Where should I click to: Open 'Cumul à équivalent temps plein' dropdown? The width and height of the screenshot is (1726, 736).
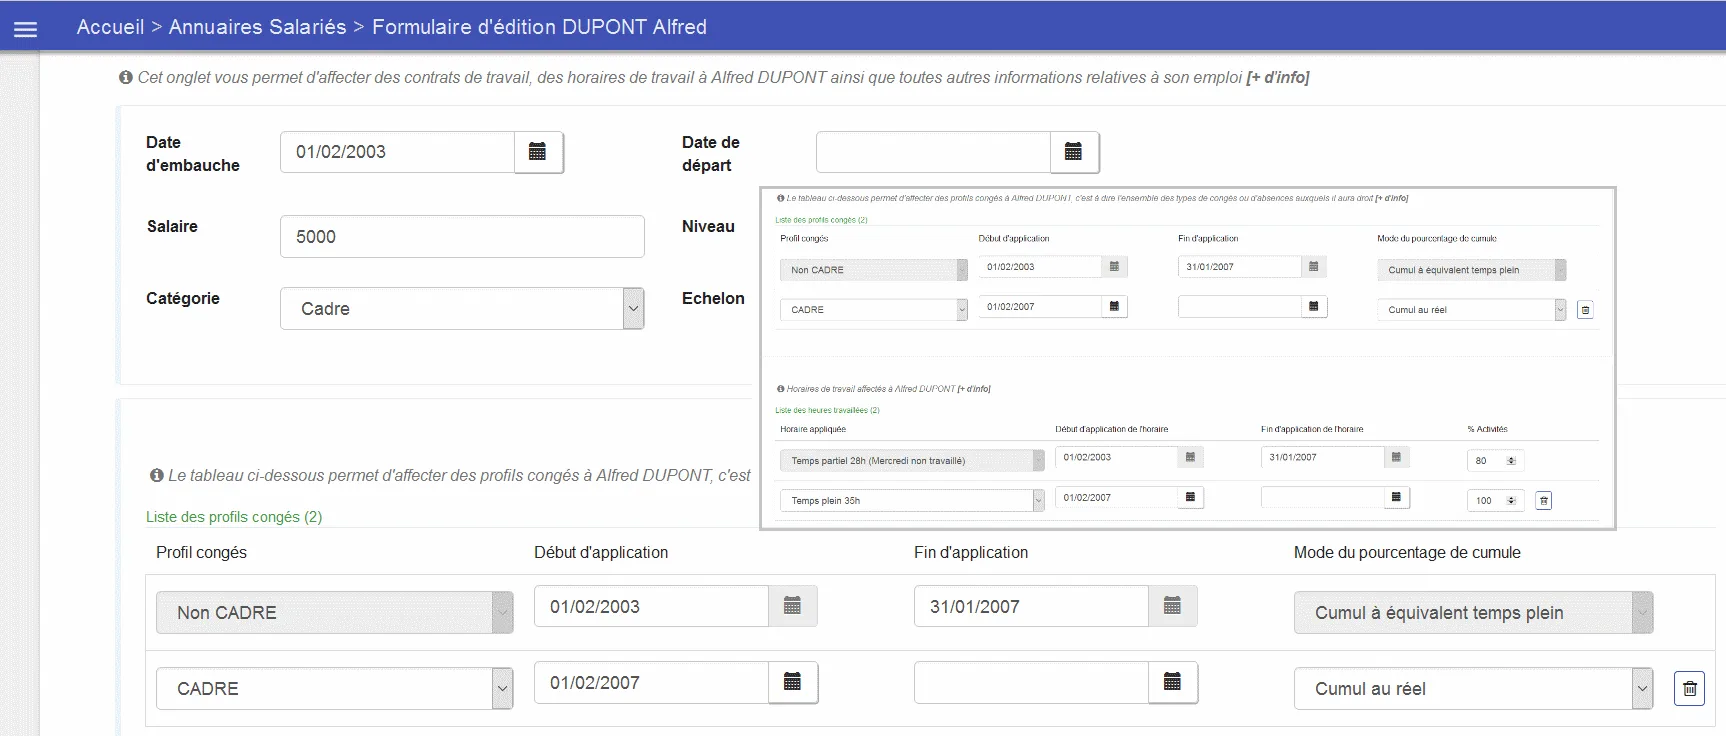[1473, 613]
